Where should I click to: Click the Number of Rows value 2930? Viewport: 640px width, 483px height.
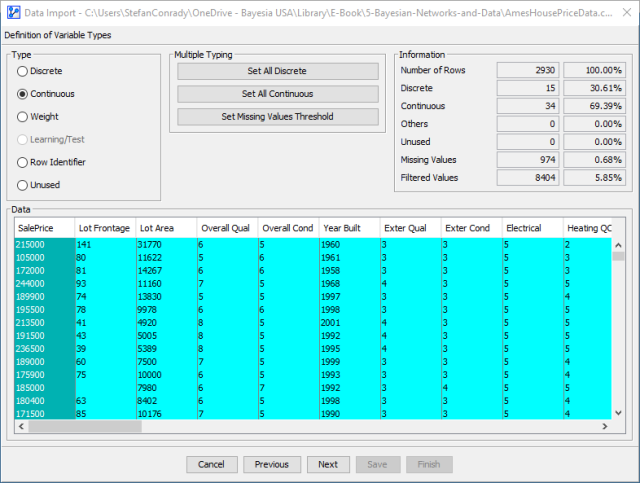pyautogui.click(x=527, y=70)
